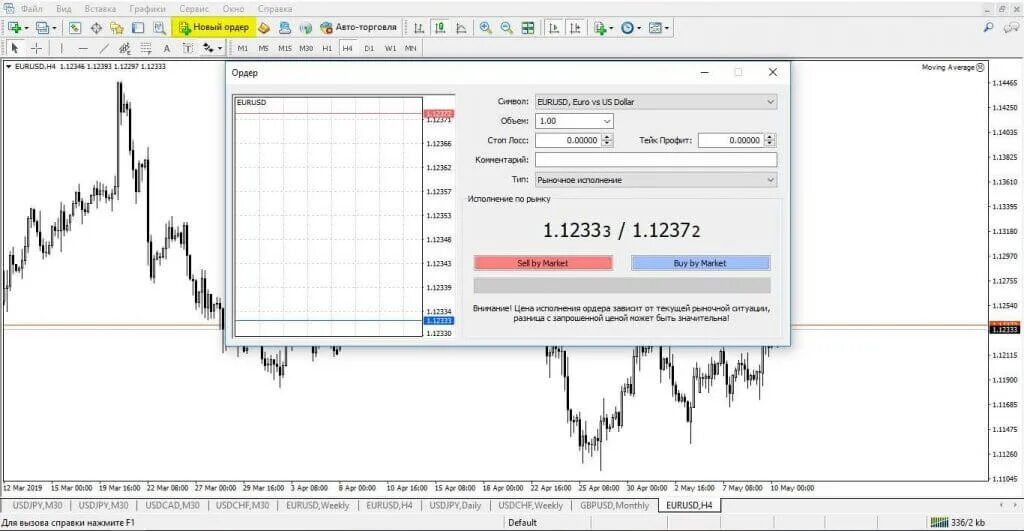Switch timeframe to D1
Viewport: 1024px width, 531px height.
coord(369,48)
